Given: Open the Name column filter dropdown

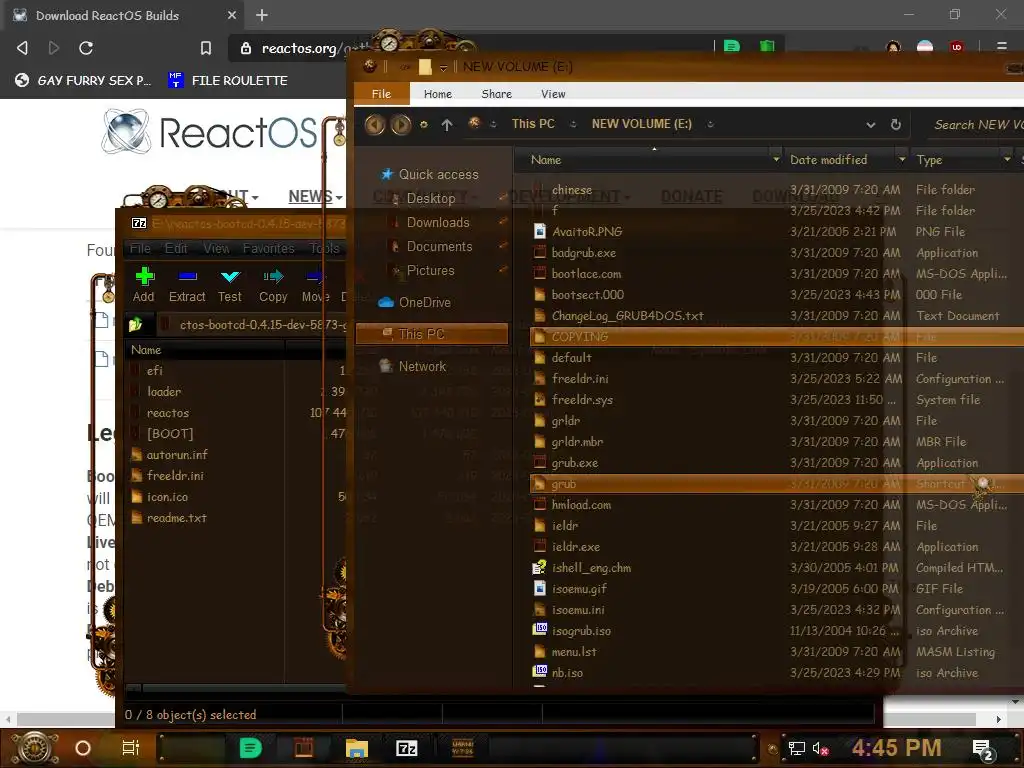Looking at the screenshot, I should (776, 159).
